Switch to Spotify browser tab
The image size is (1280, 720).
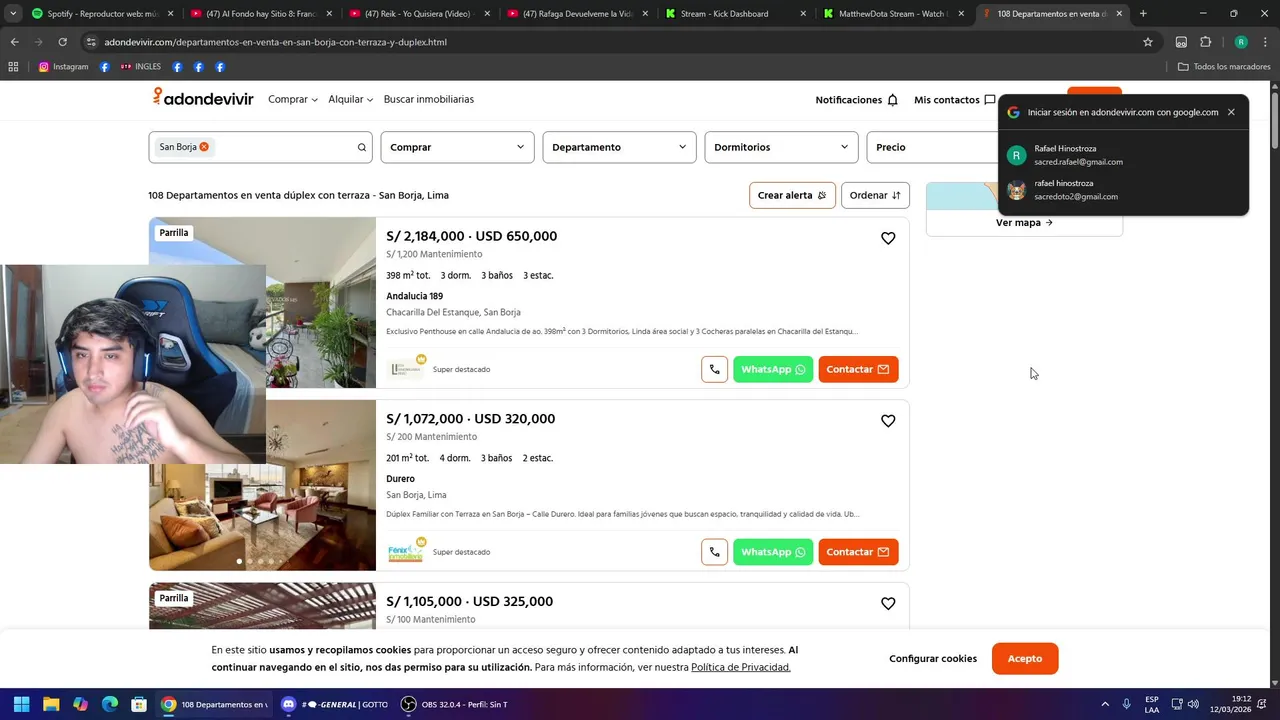tap(103, 14)
